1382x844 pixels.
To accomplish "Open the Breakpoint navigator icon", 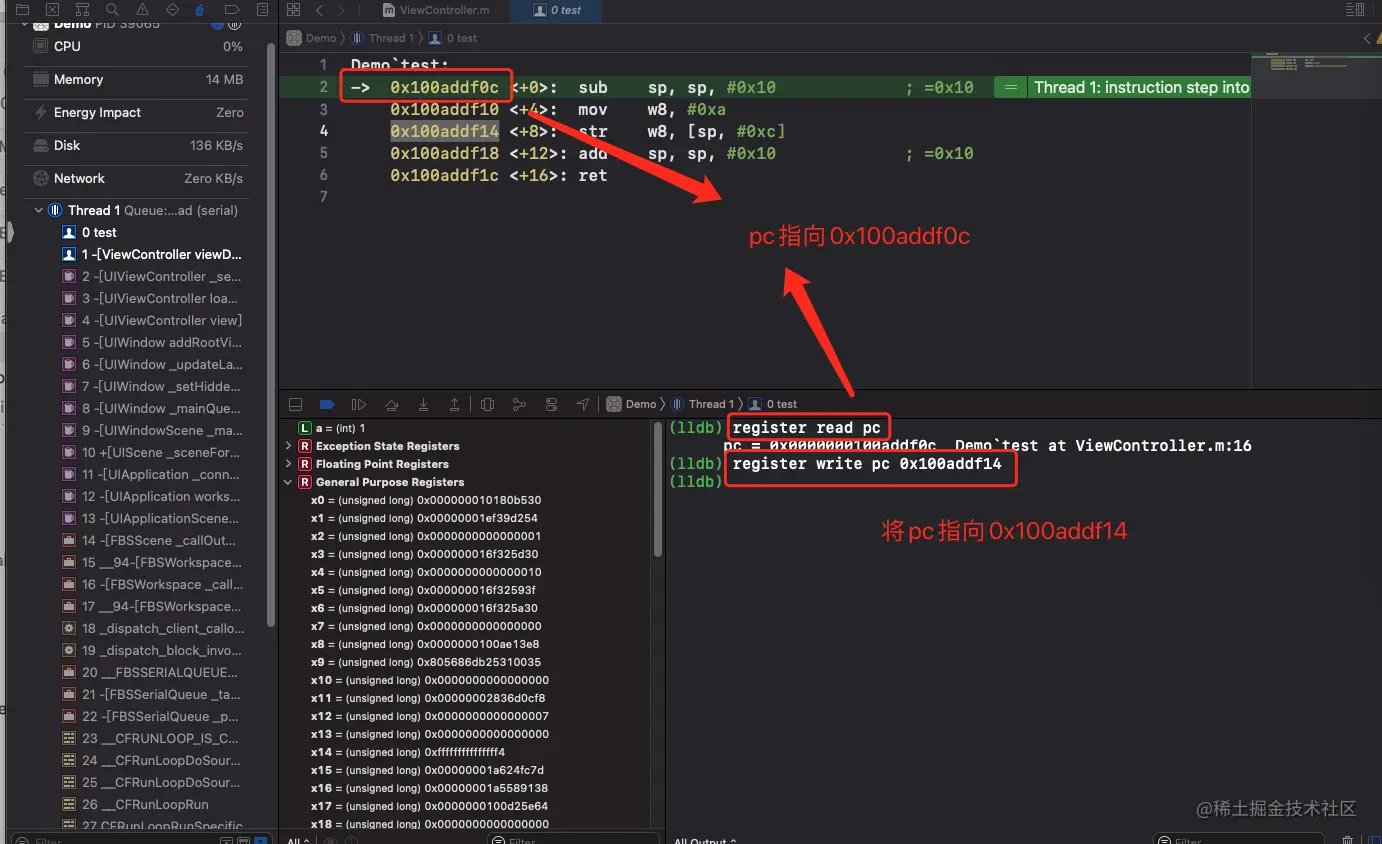I will click(x=232, y=9).
